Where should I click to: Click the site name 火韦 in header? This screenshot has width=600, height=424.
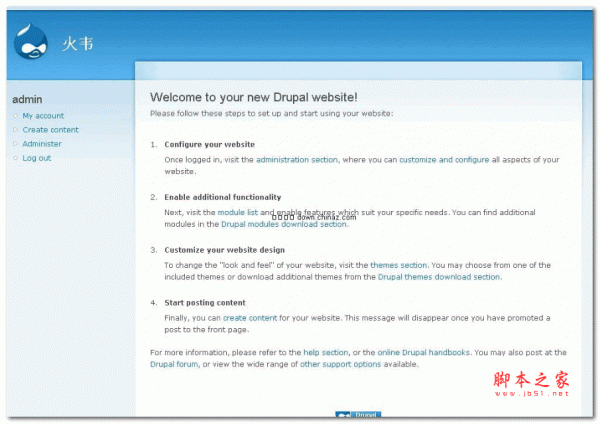point(78,44)
